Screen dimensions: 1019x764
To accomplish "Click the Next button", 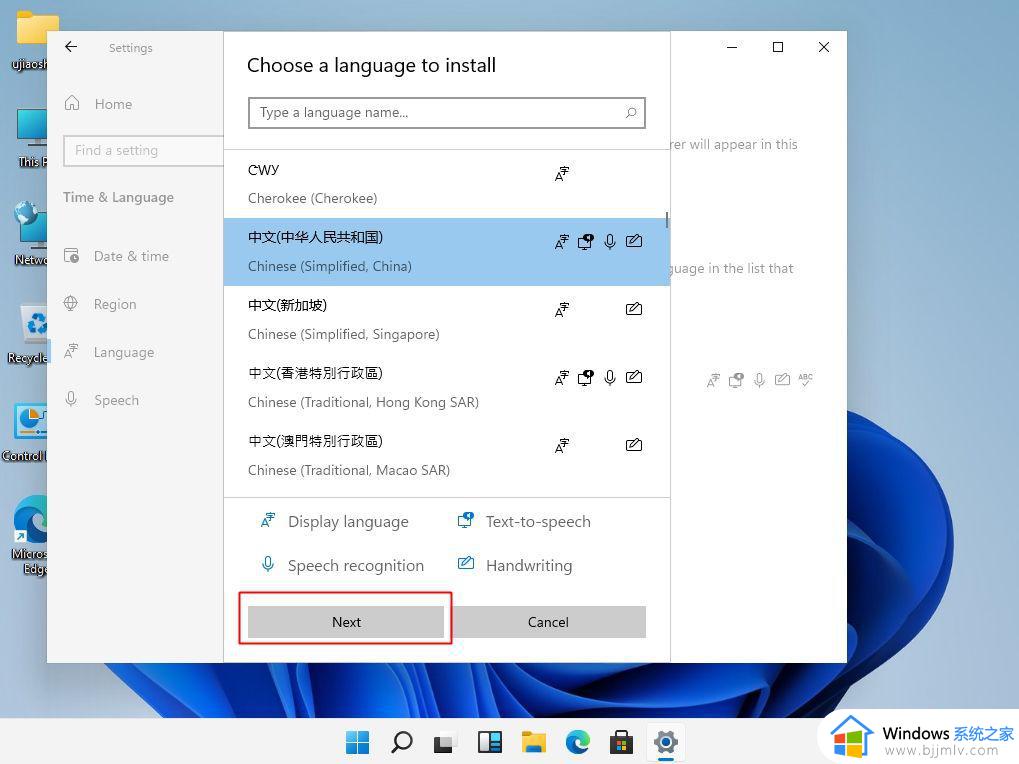I will tap(346, 622).
